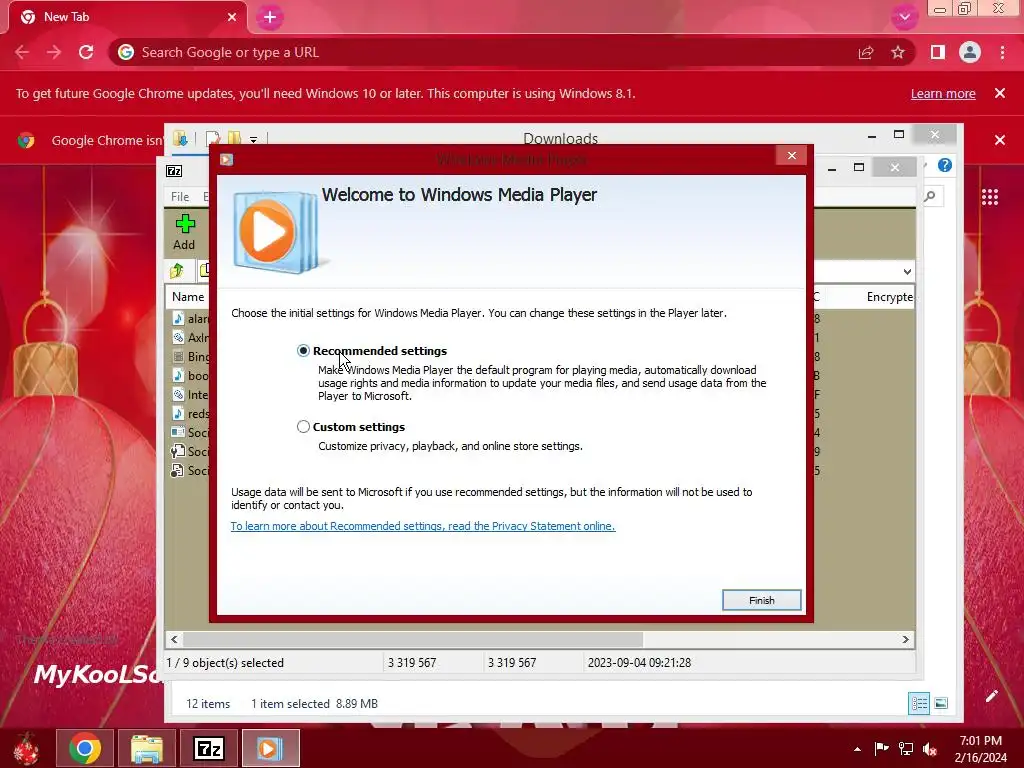Open the File menu in 7-Zip

pos(180,197)
